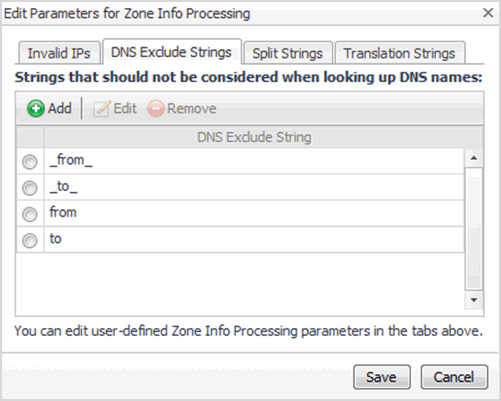Select the radio button for from
Screen dimensions: 501x401
[30, 214]
